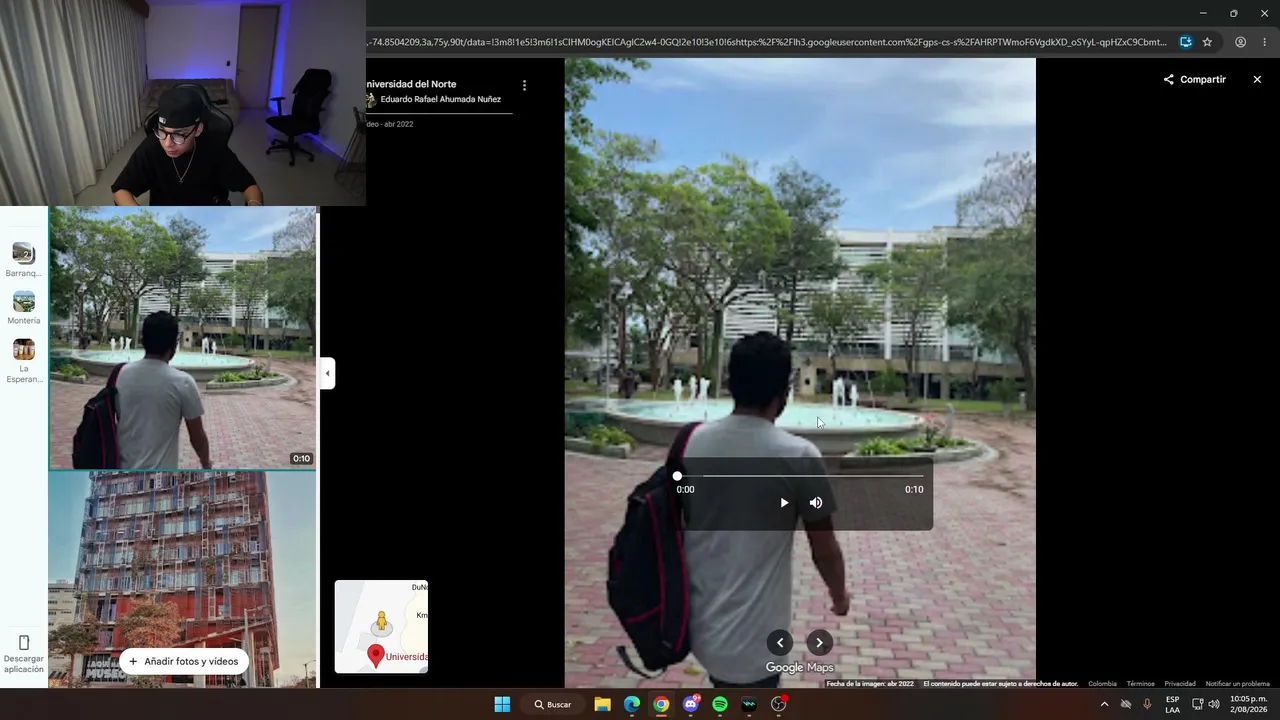1280x720 pixels.
Task: Select the red museum building photo
Action: 183,580
